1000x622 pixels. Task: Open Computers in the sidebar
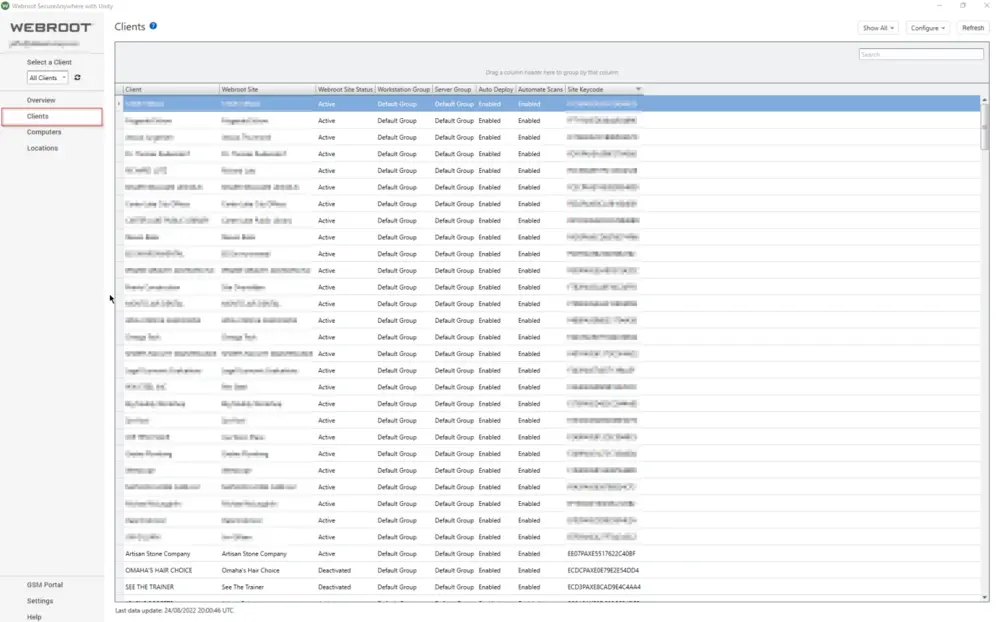(44, 132)
